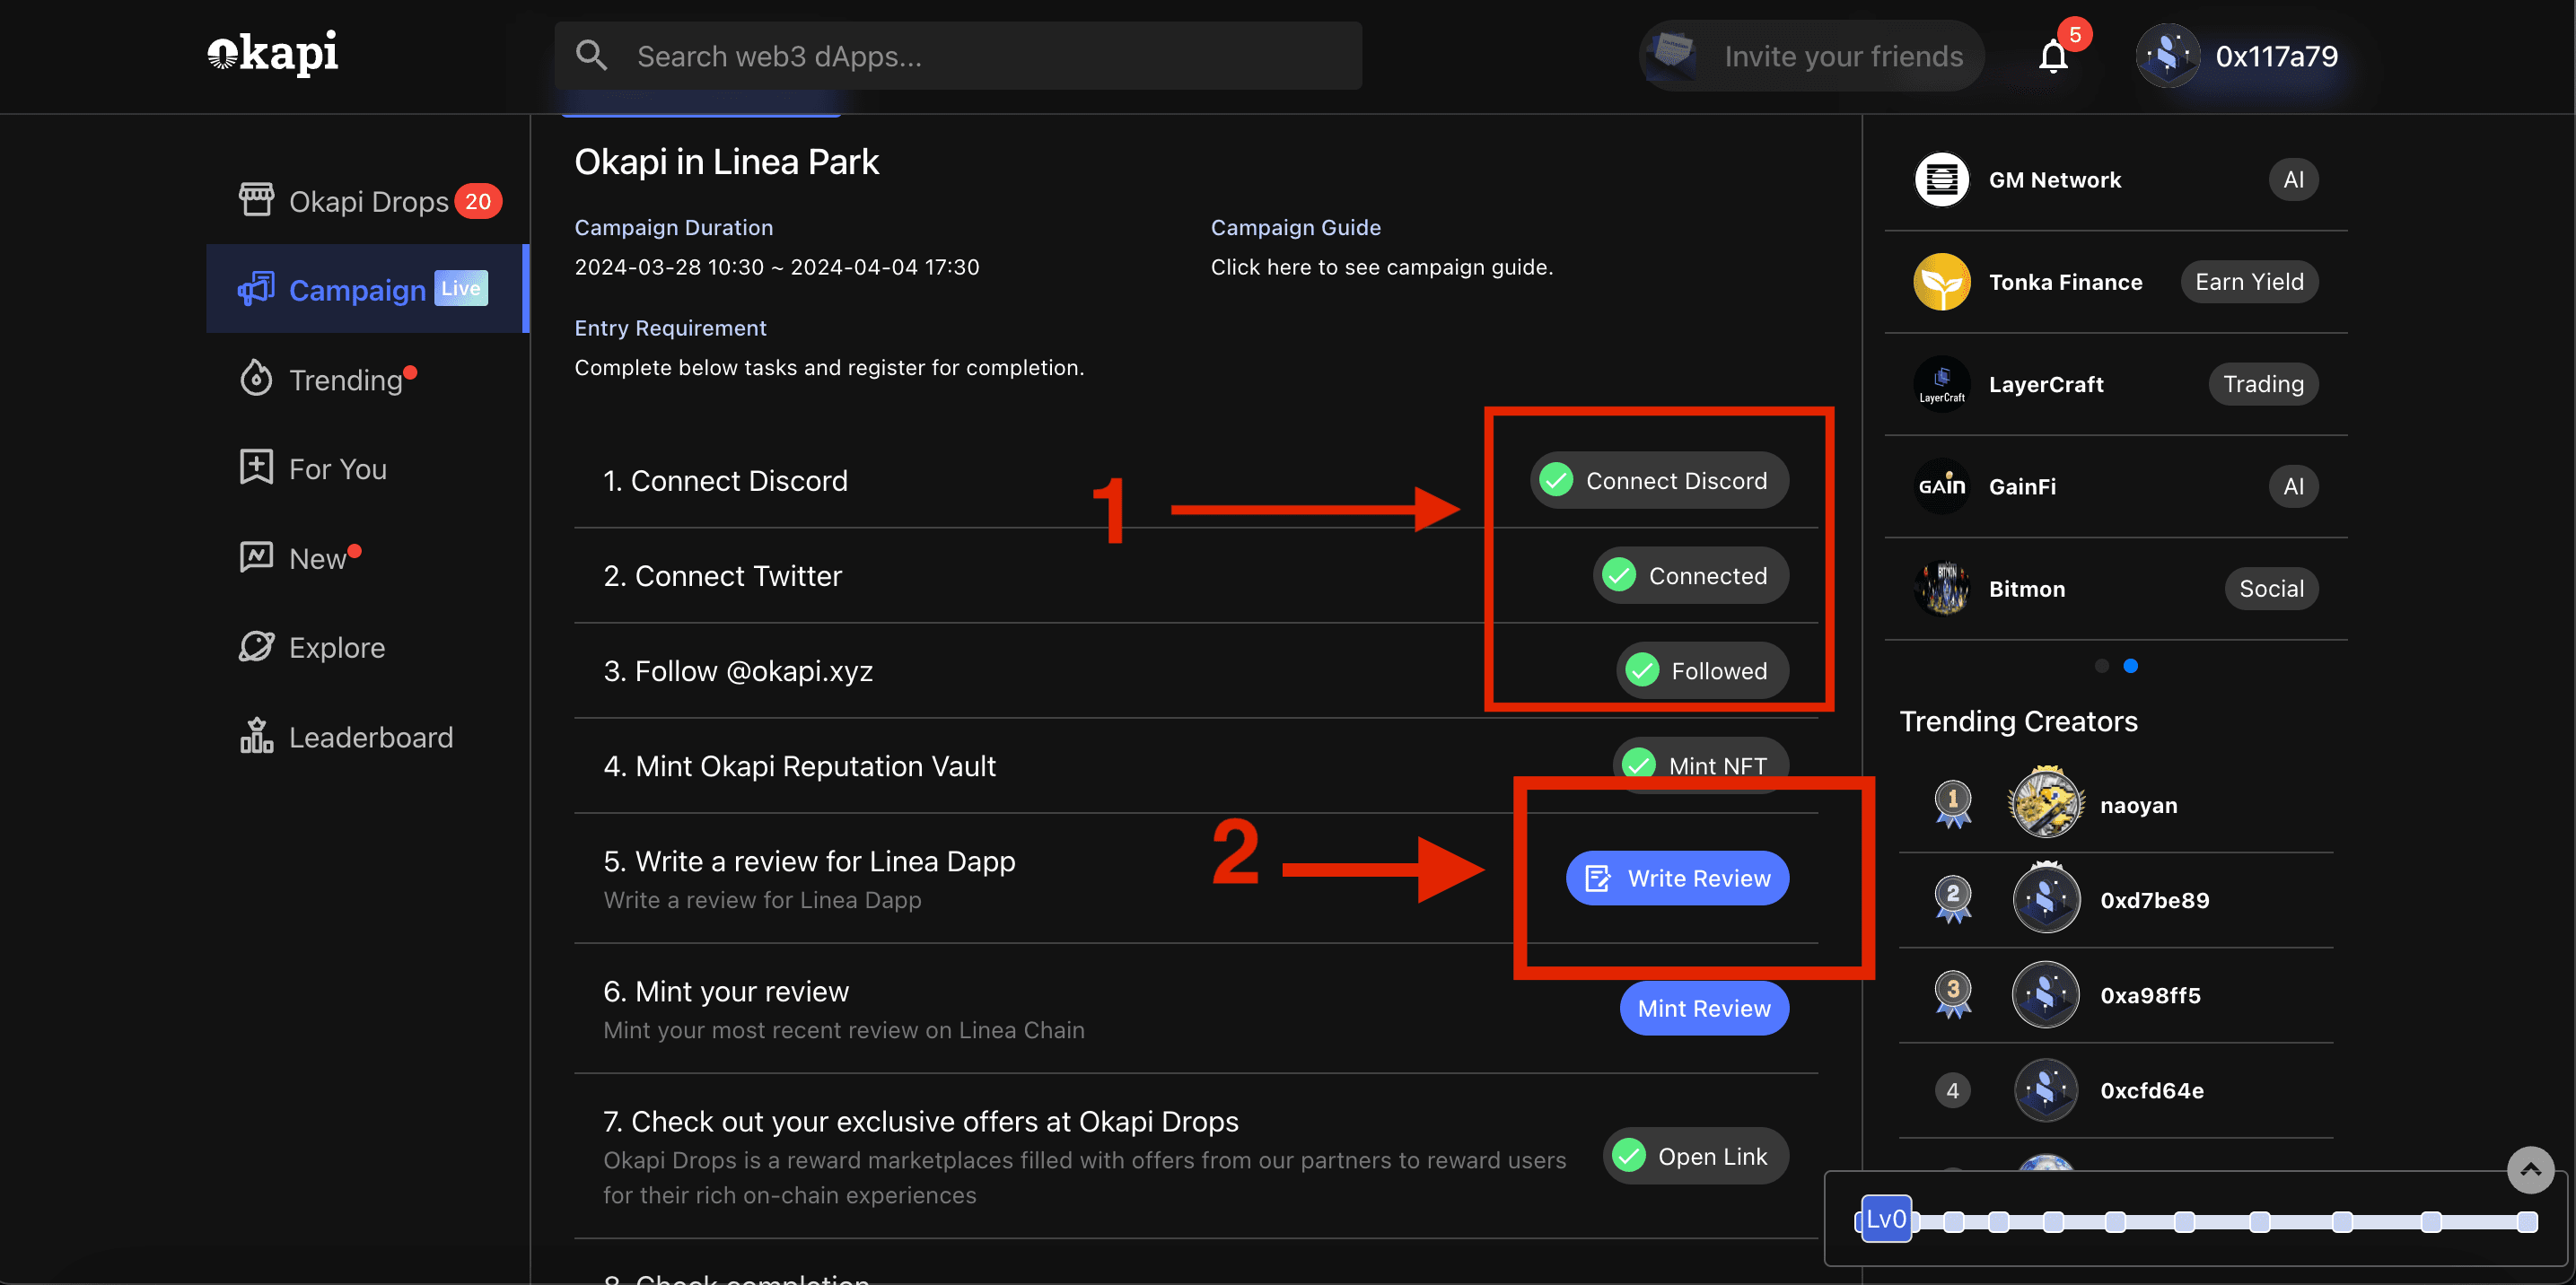This screenshot has width=2576, height=1285.
Task: Open the Tonka Finance logo
Action: 1941,282
